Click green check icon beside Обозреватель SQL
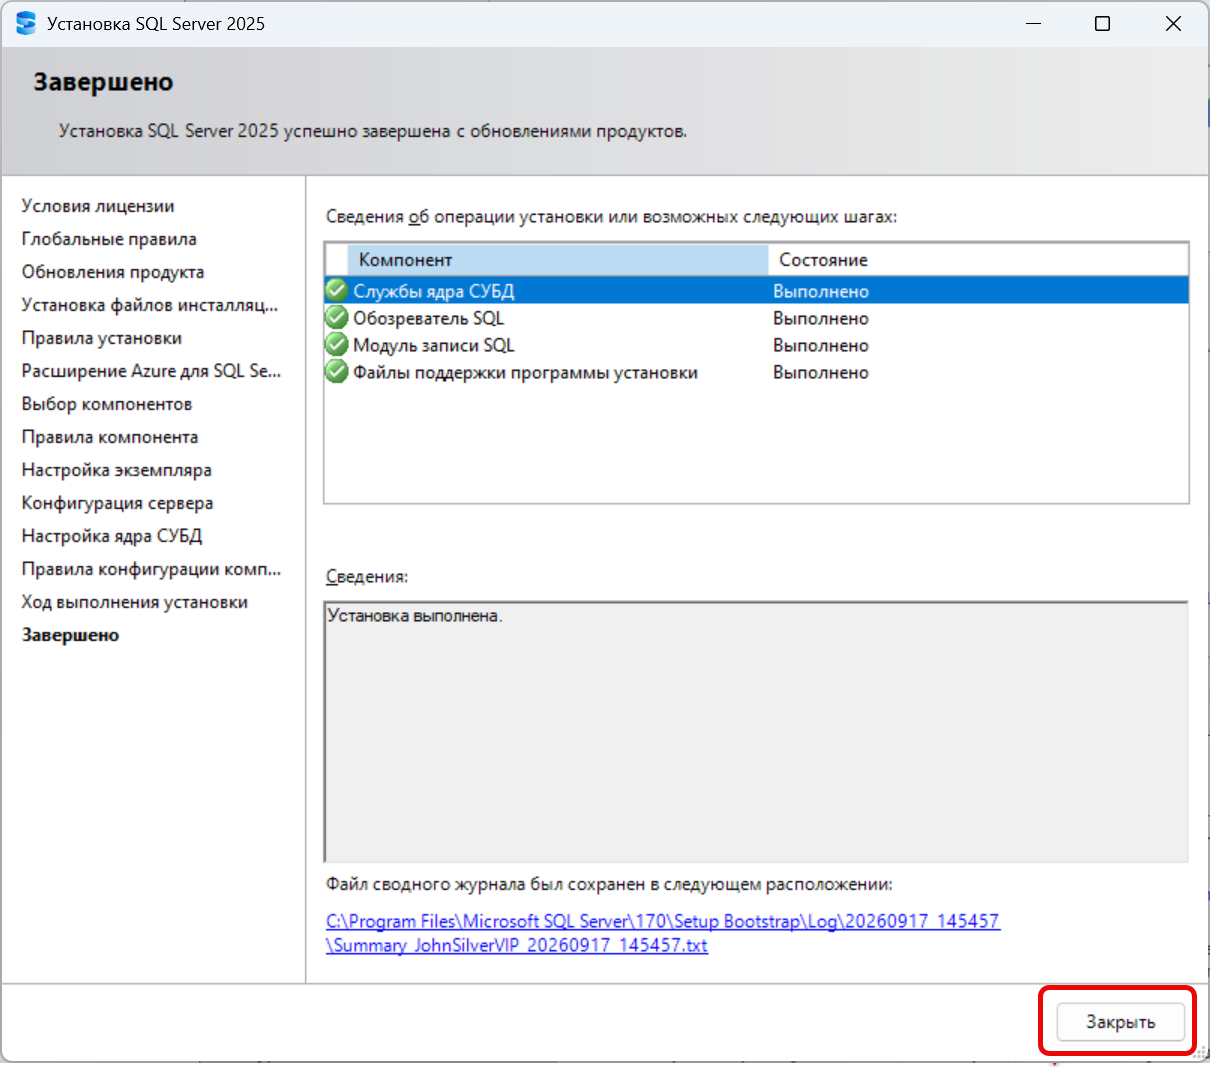 tap(337, 318)
